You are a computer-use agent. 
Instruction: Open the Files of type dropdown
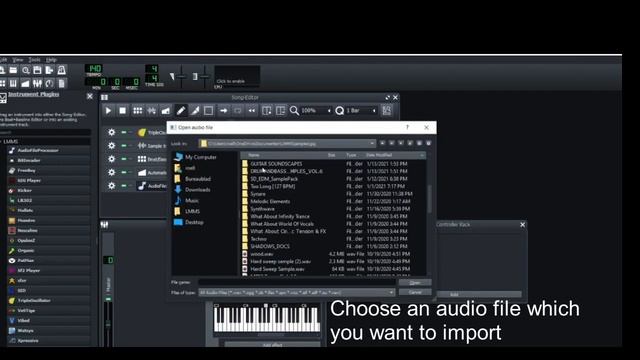pos(297,292)
